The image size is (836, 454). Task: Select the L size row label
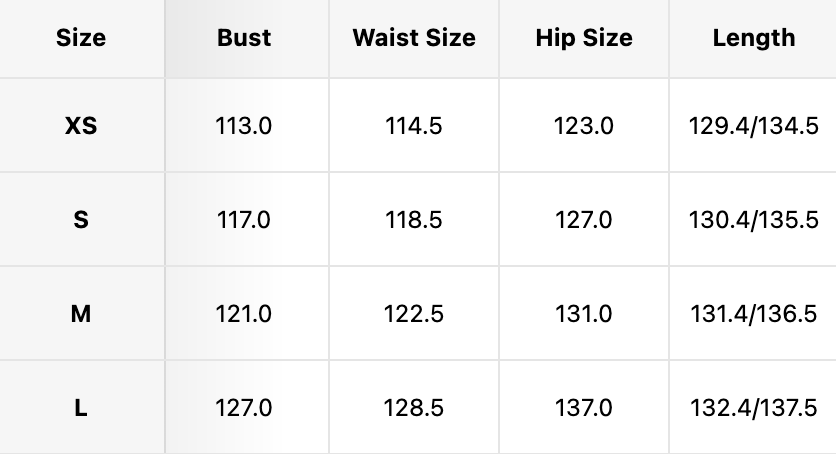81,408
